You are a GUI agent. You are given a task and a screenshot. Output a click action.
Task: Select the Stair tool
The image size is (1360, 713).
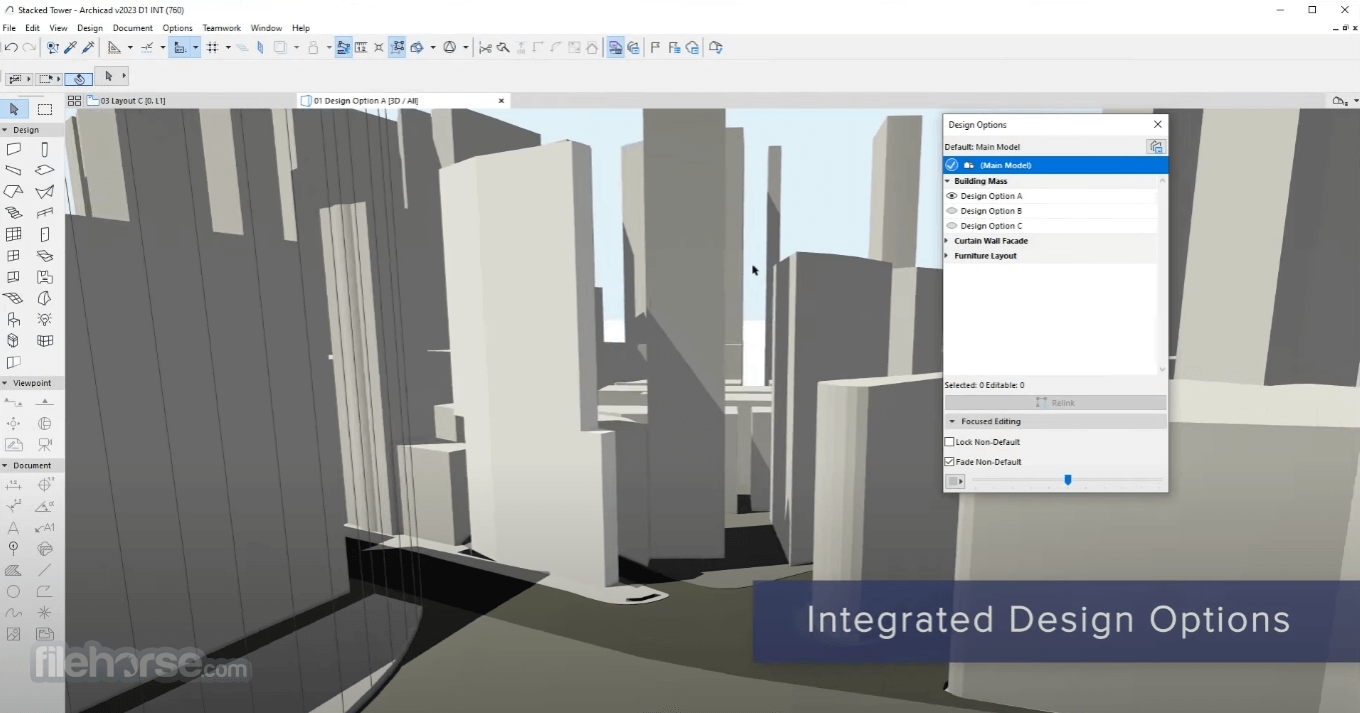14,213
